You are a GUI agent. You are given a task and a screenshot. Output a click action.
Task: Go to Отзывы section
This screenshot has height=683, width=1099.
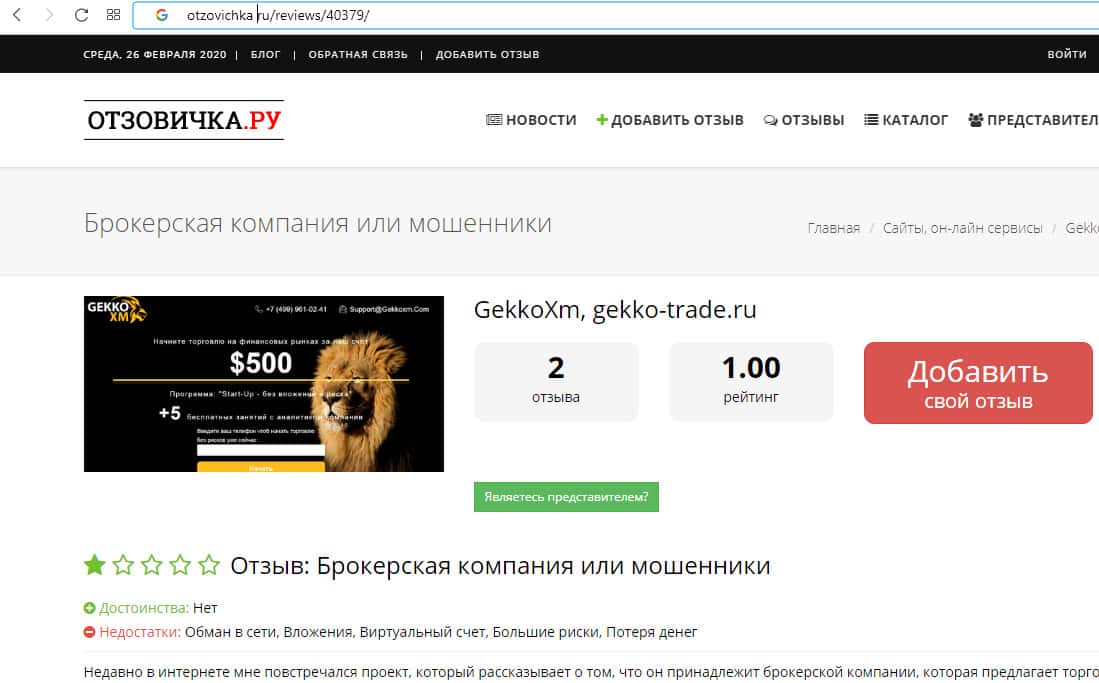(804, 120)
